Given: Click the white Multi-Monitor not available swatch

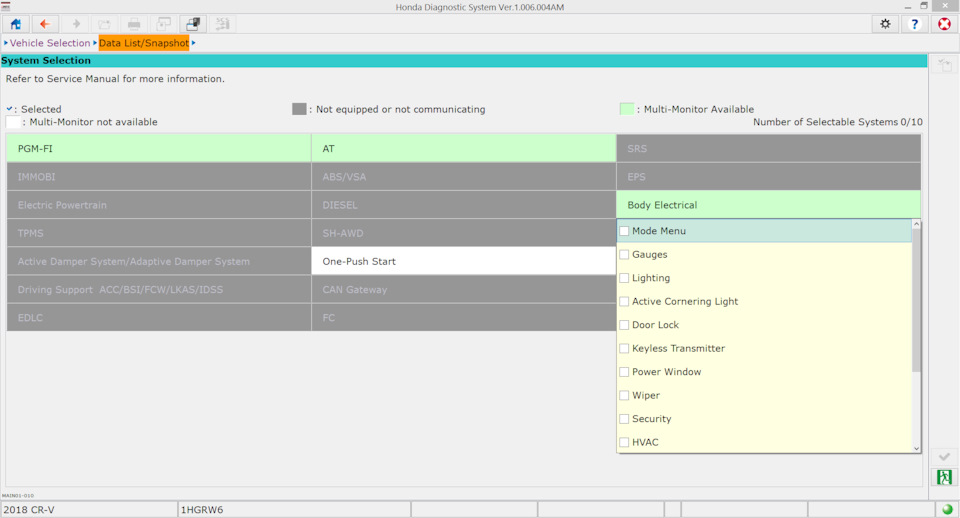Looking at the screenshot, I should tap(13, 122).
